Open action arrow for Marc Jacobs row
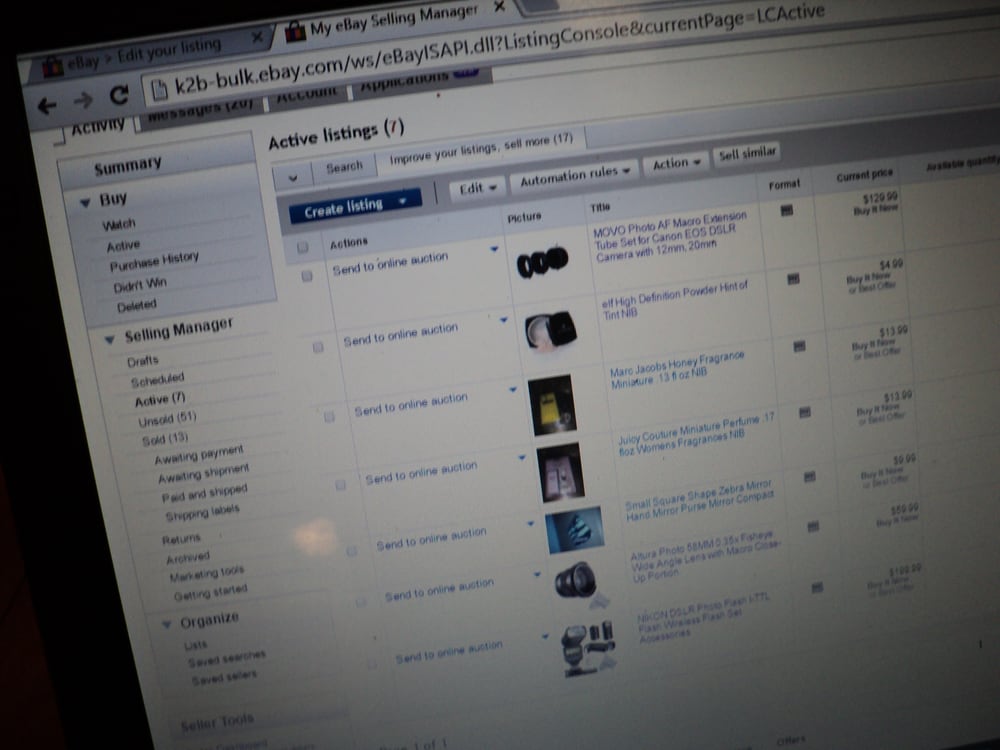 [x=513, y=389]
